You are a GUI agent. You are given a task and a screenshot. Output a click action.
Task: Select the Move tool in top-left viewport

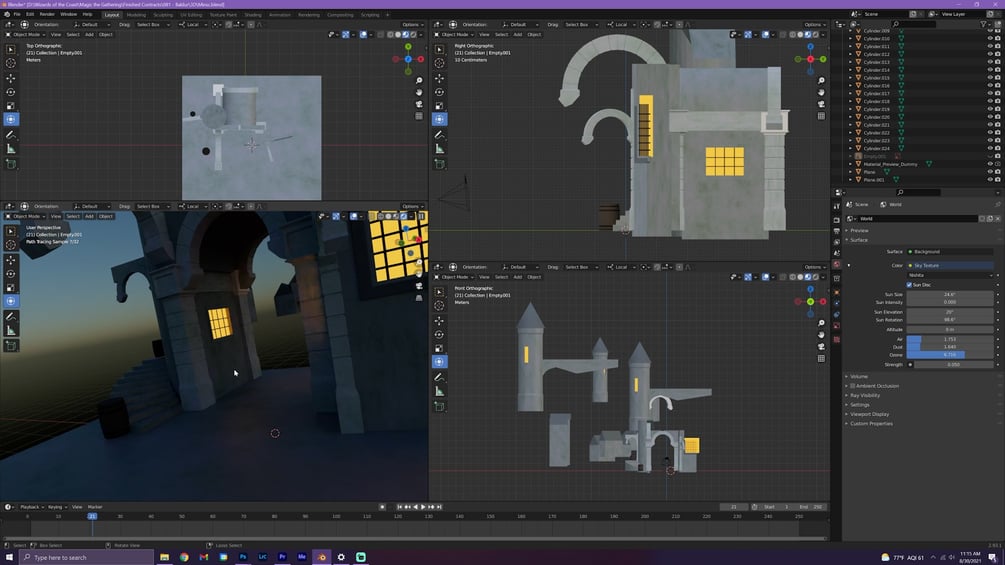pyautogui.click(x=11, y=77)
